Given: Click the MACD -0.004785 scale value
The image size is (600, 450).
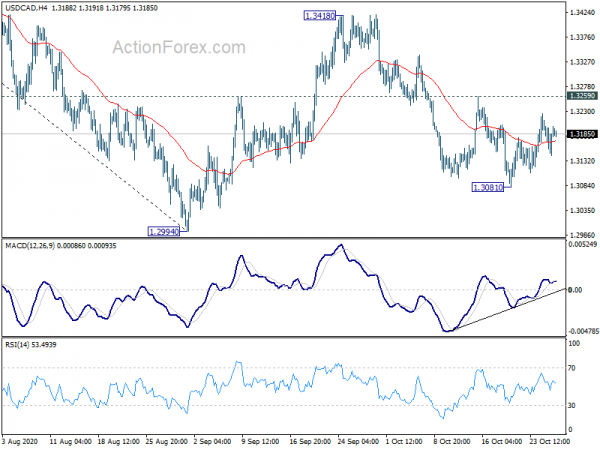Looking at the screenshot, I should tap(583, 331).
